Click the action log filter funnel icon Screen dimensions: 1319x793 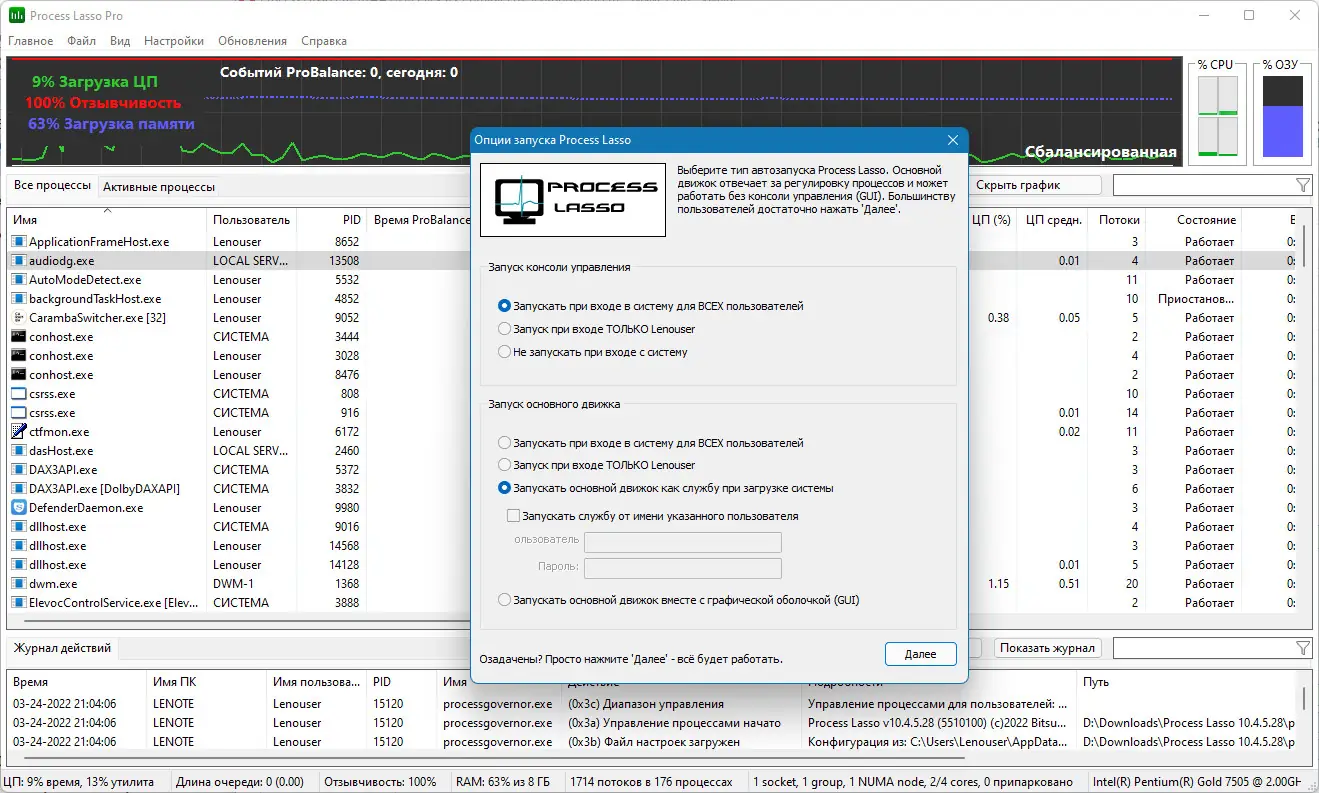1302,648
